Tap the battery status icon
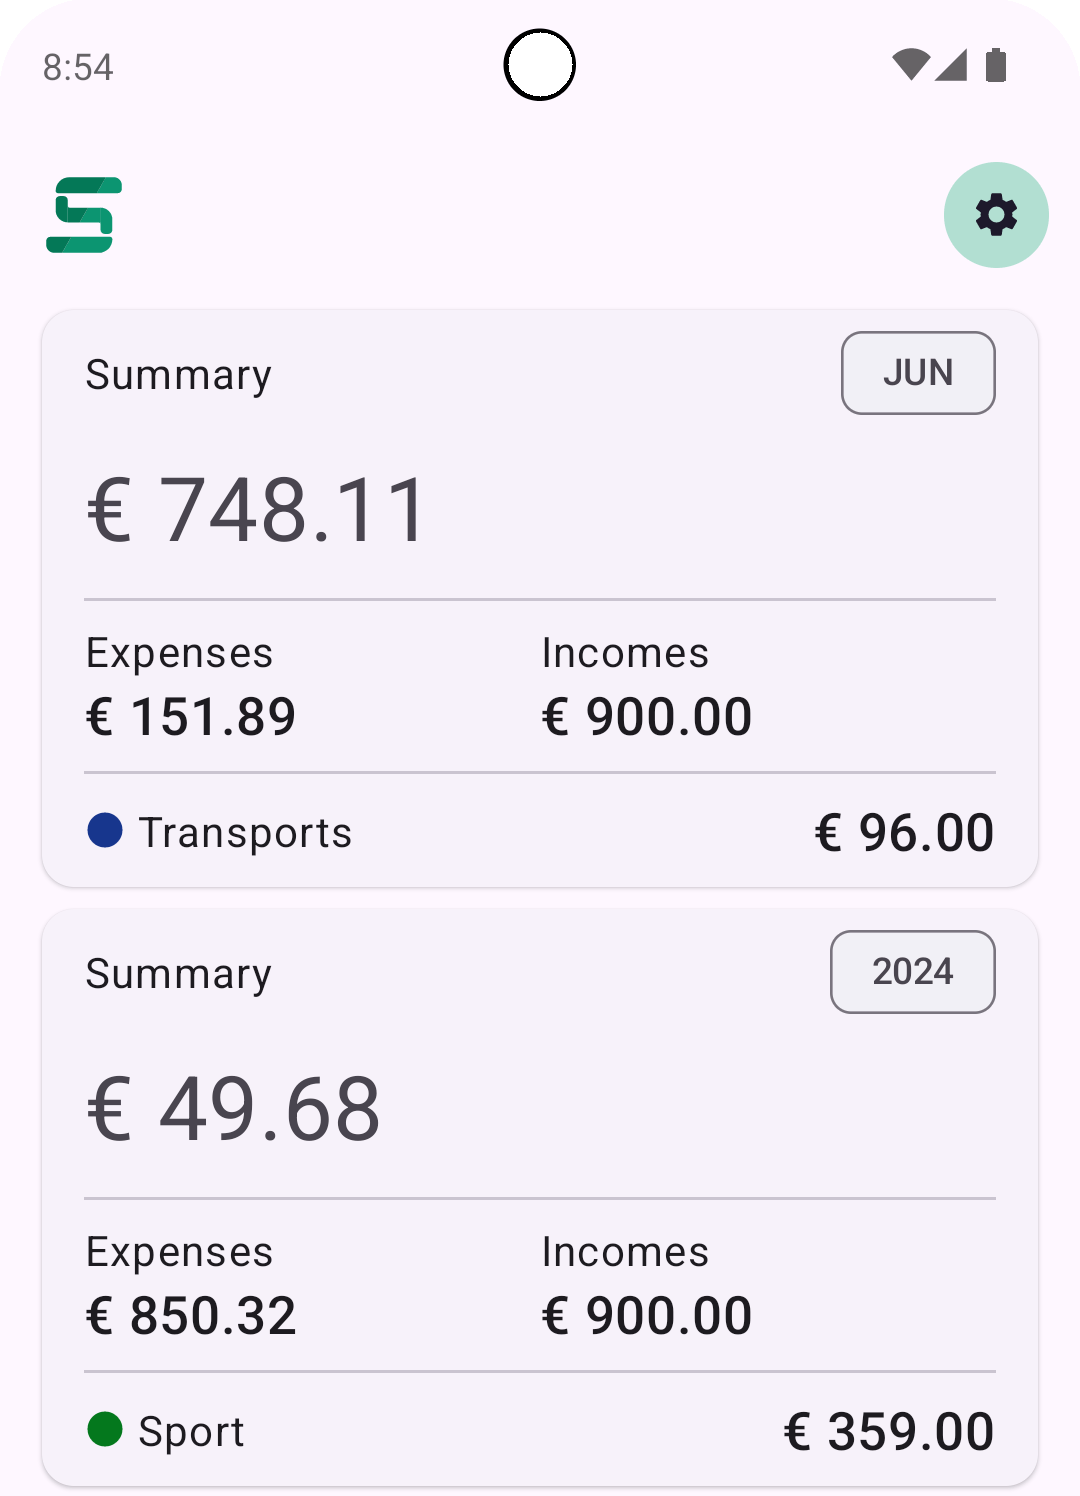The height and width of the screenshot is (1496, 1080). 996,65
